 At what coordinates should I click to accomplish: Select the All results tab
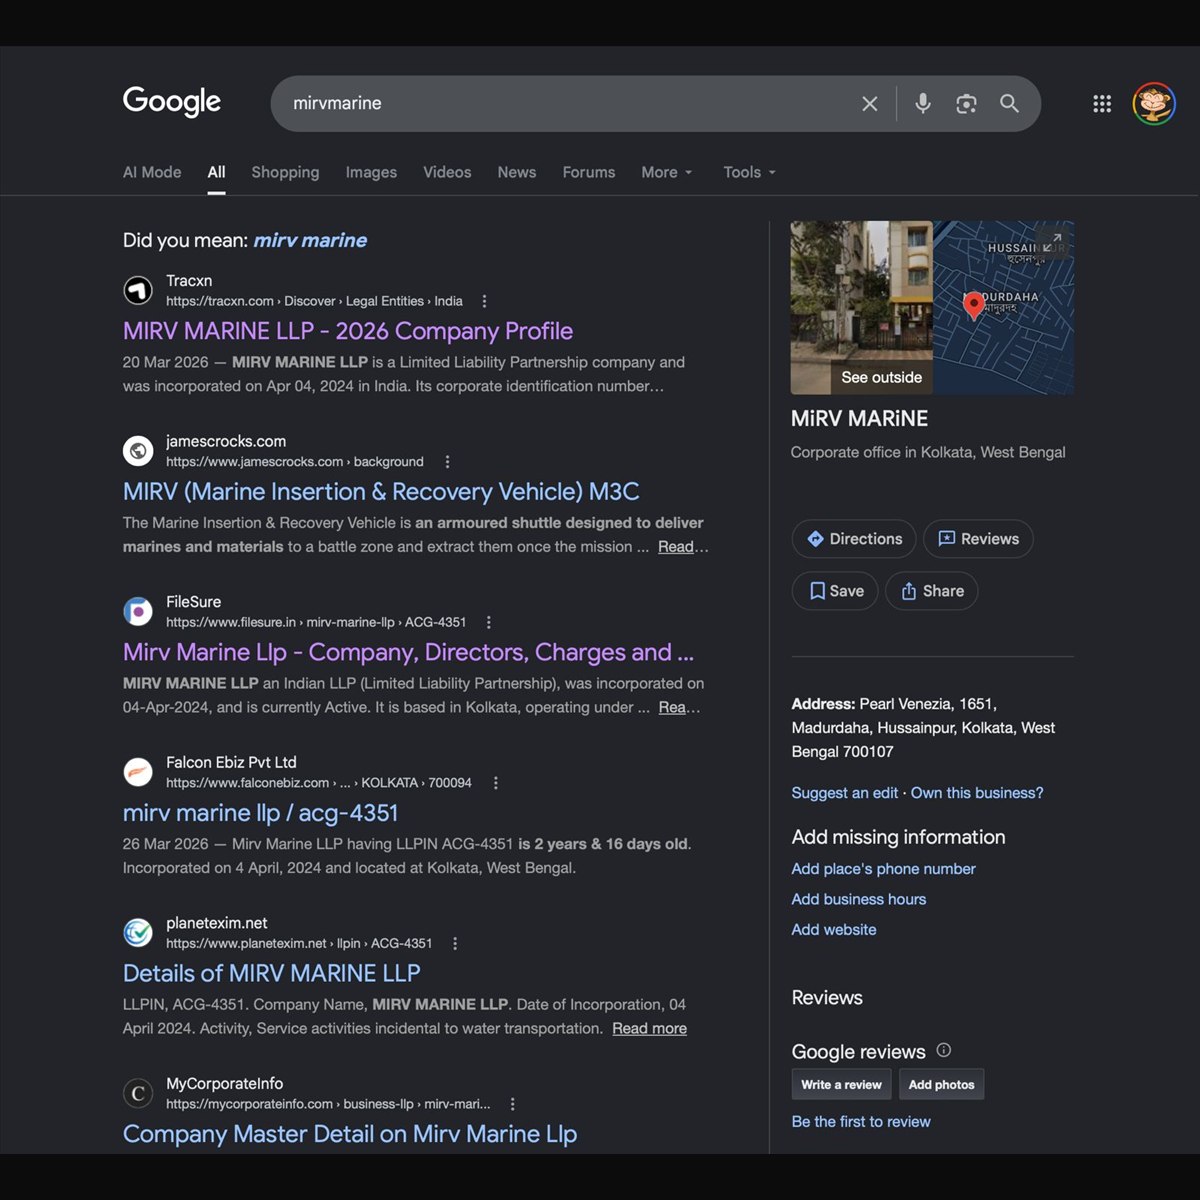point(216,172)
